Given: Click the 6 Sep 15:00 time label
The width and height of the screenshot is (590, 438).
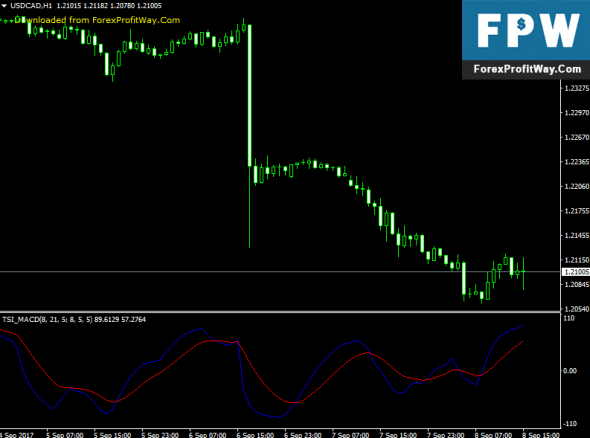Looking at the screenshot, I should (255, 435).
